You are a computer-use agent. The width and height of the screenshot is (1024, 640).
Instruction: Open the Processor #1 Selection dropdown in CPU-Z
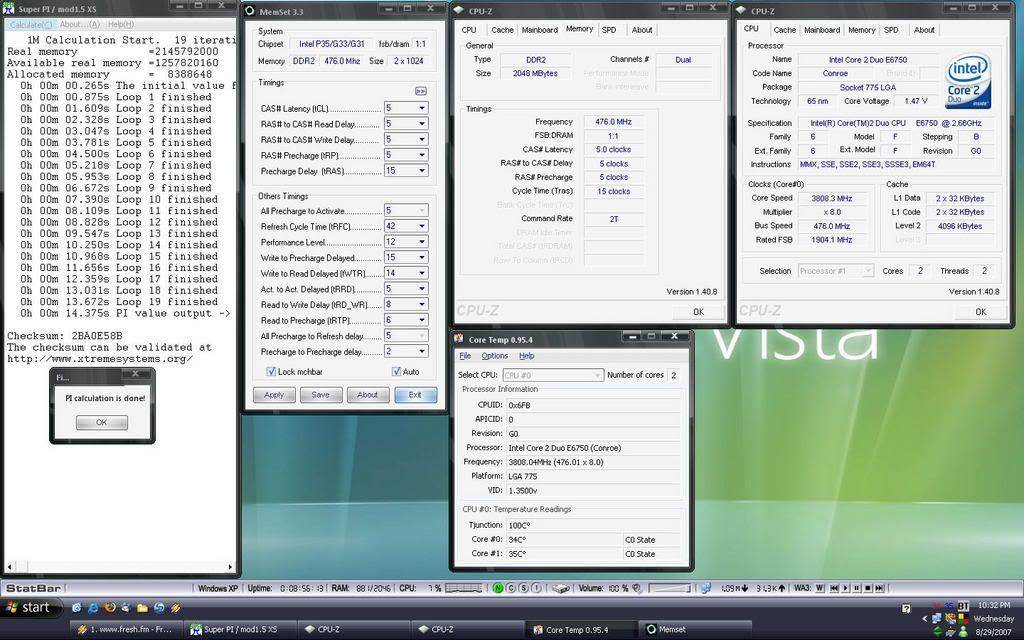835,271
